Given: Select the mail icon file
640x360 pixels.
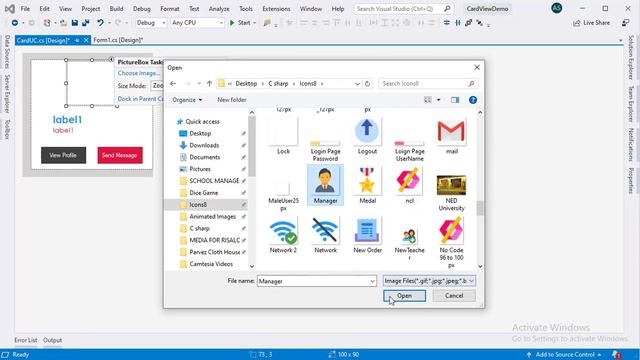Looking at the screenshot, I should [x=451, y=136].
